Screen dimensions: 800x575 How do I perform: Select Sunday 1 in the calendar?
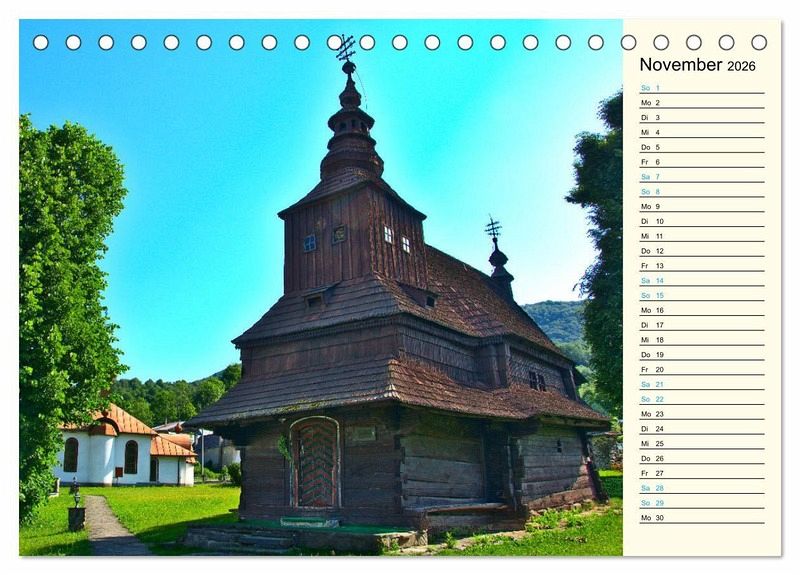coord(700,88)
